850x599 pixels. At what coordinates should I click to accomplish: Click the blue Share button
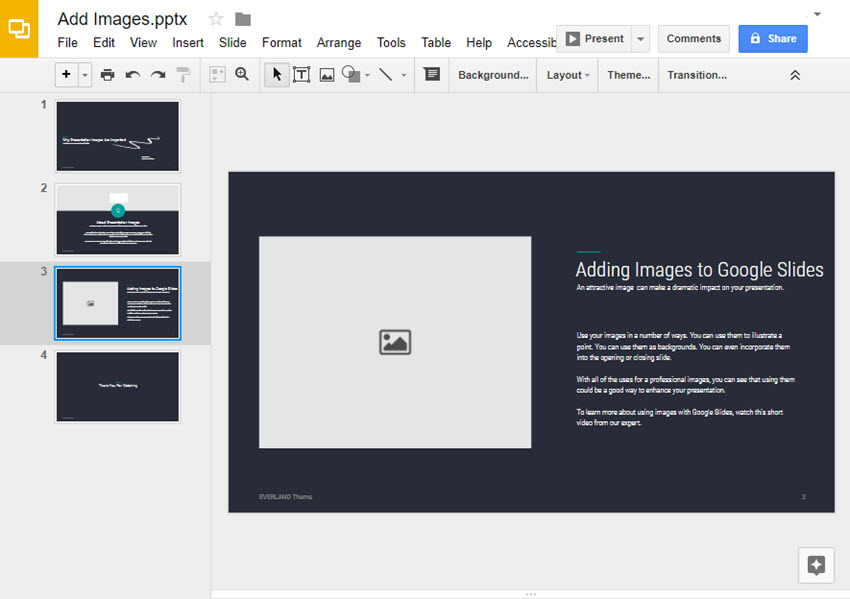[x=773, y=39]
